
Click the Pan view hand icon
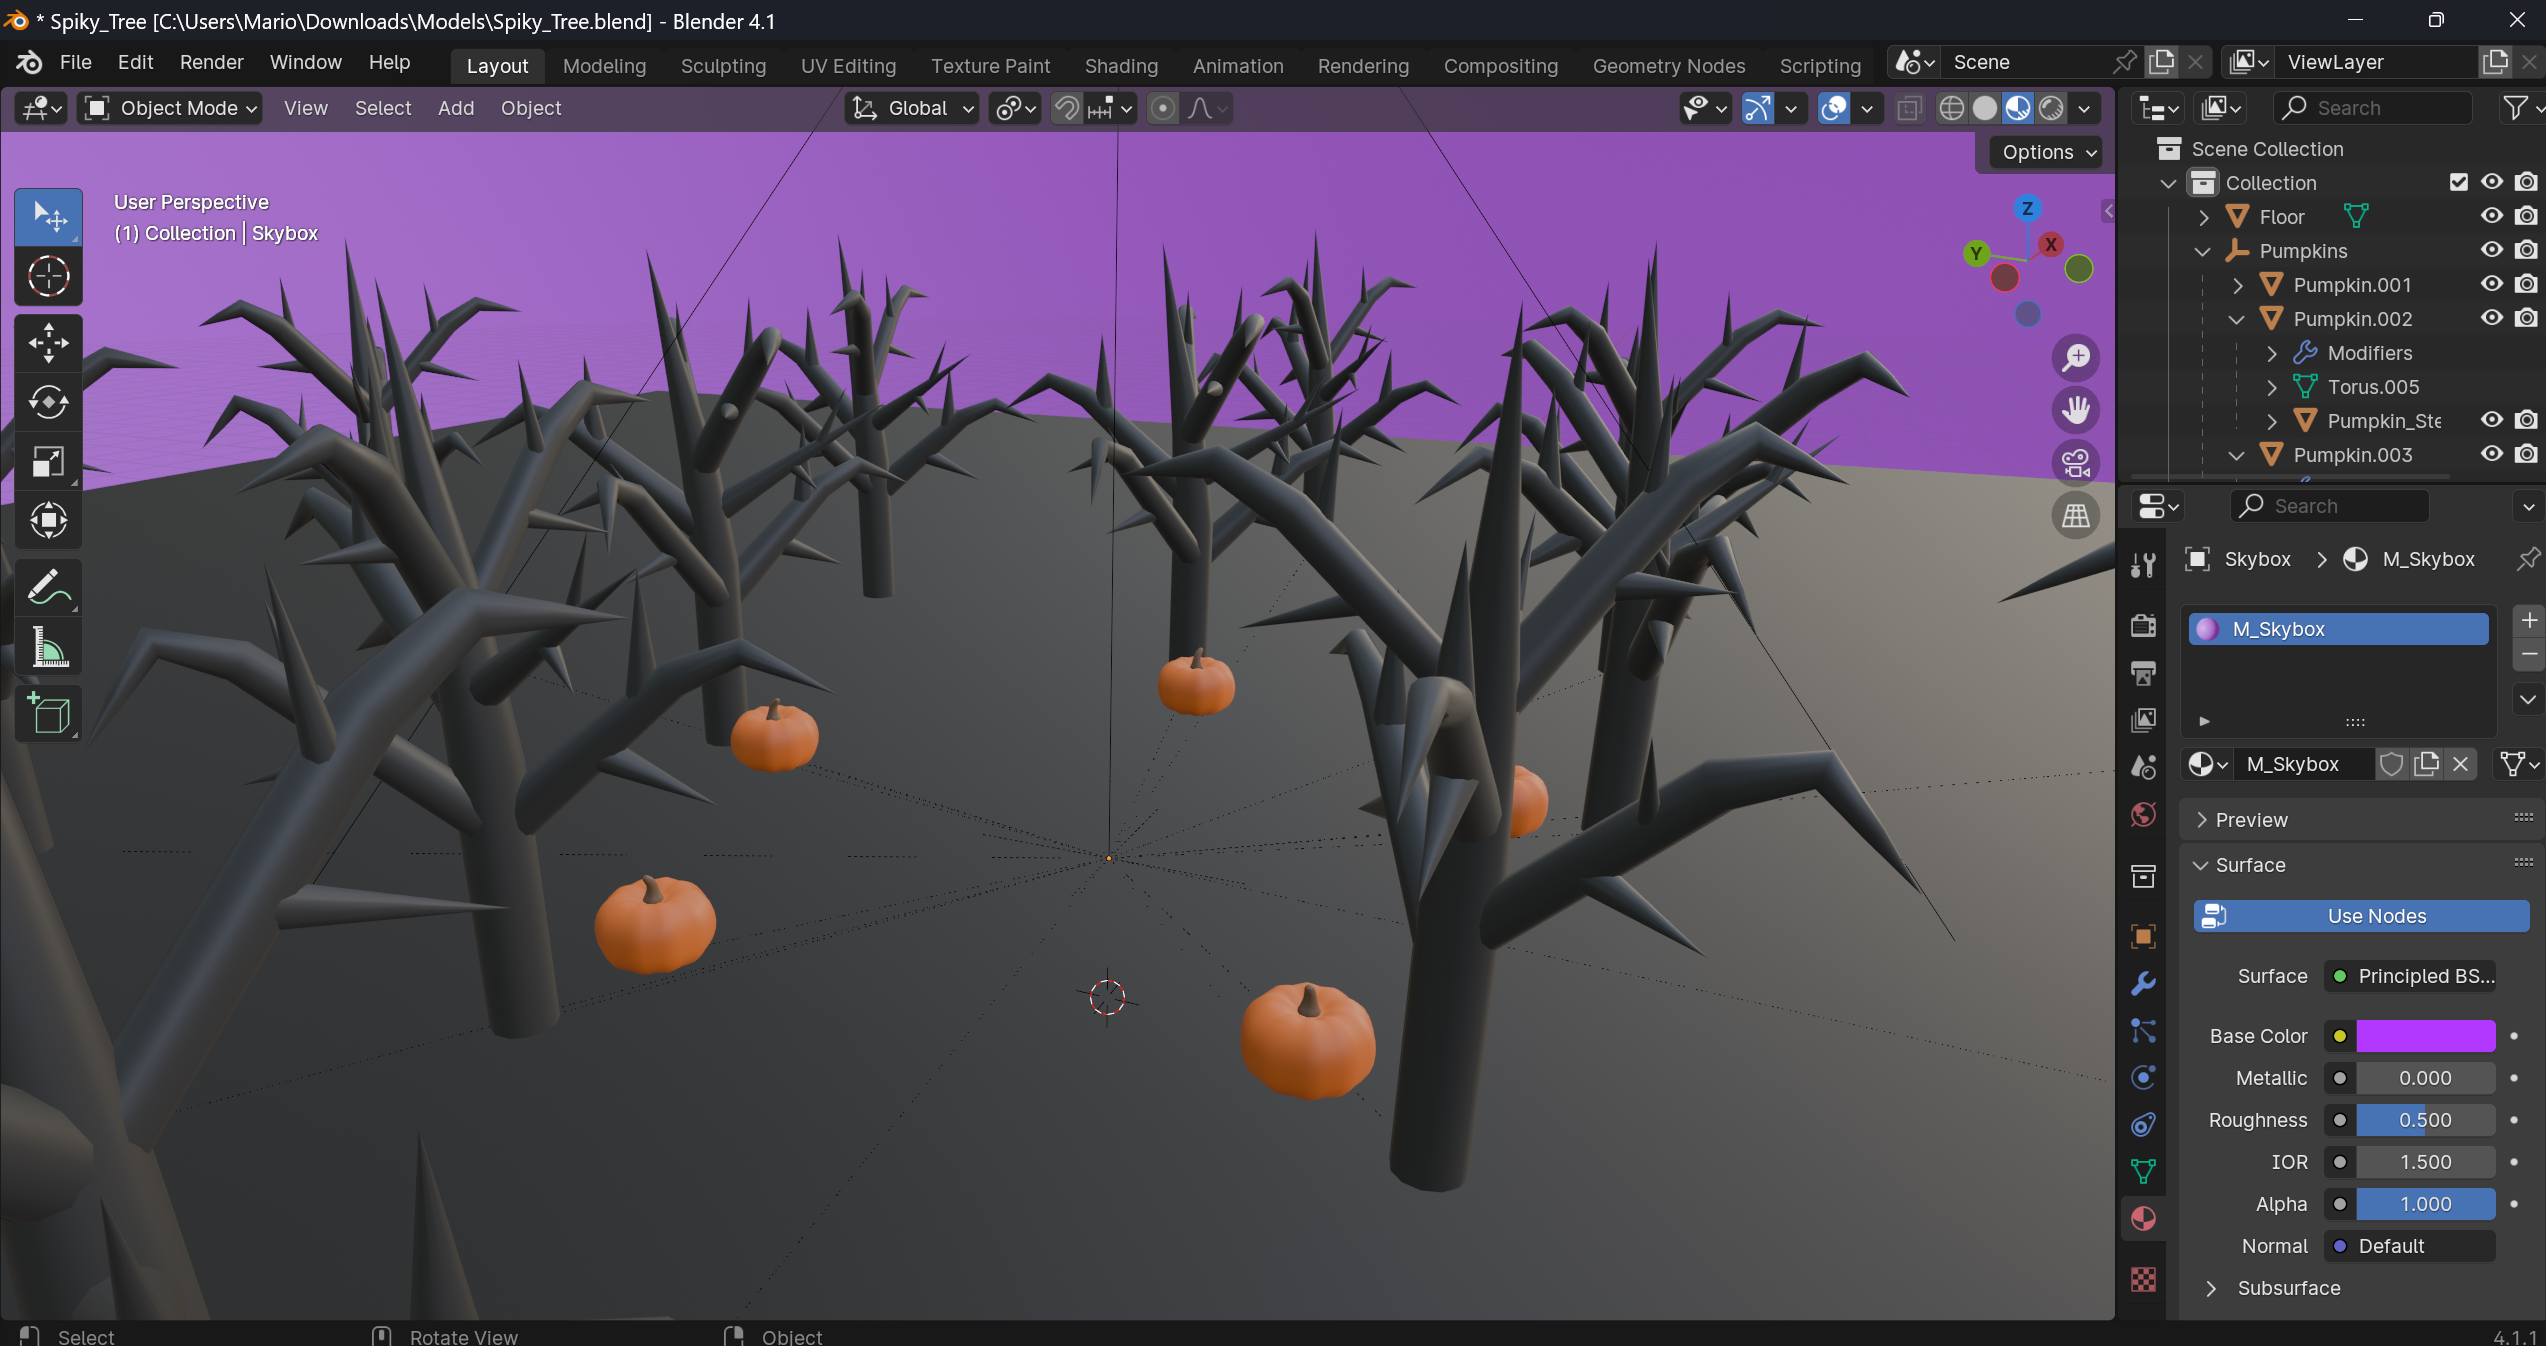(x=2076, y=410)
